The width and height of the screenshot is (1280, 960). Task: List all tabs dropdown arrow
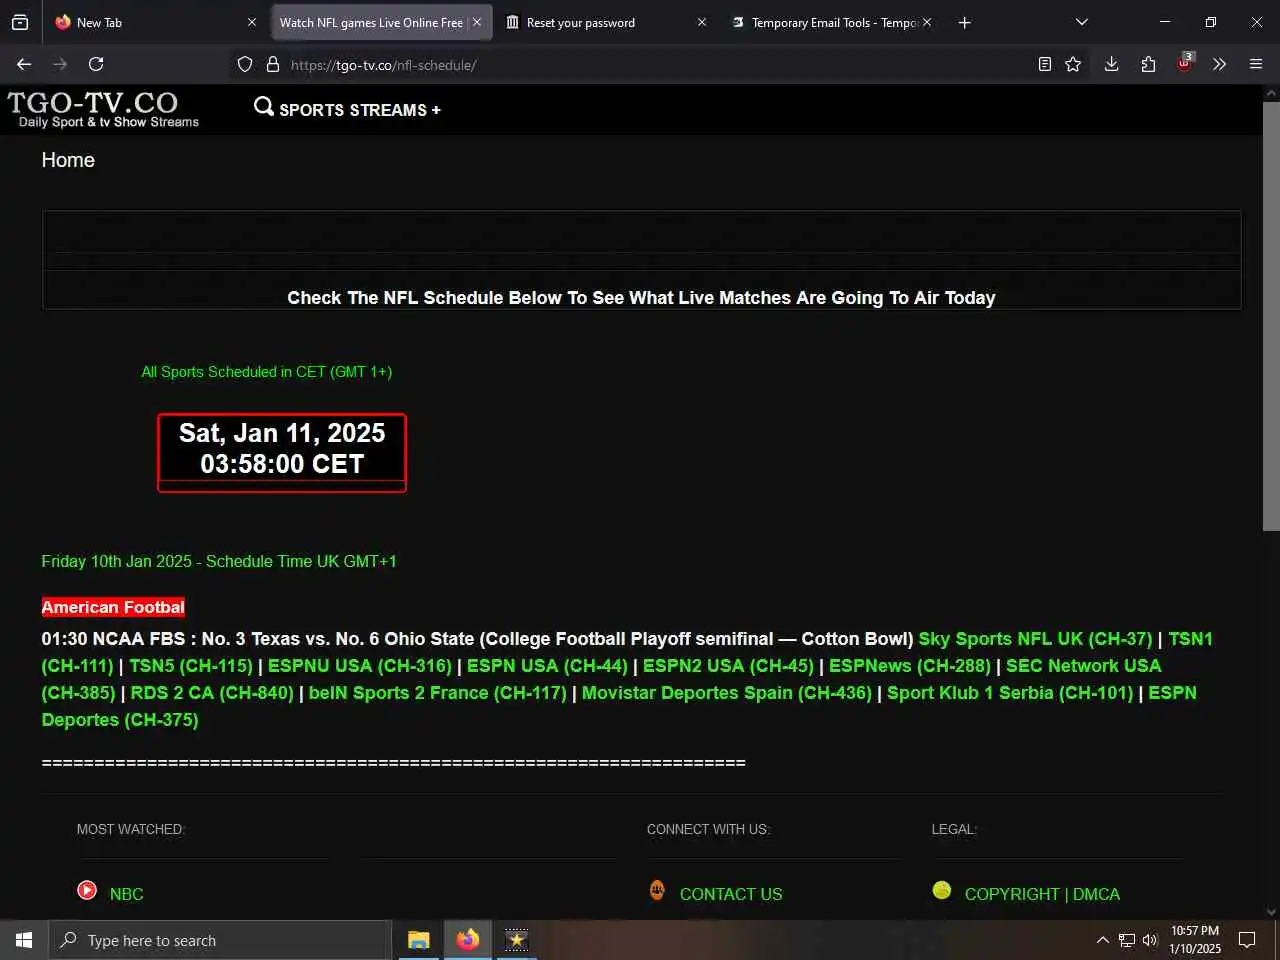pos(1081,22)
